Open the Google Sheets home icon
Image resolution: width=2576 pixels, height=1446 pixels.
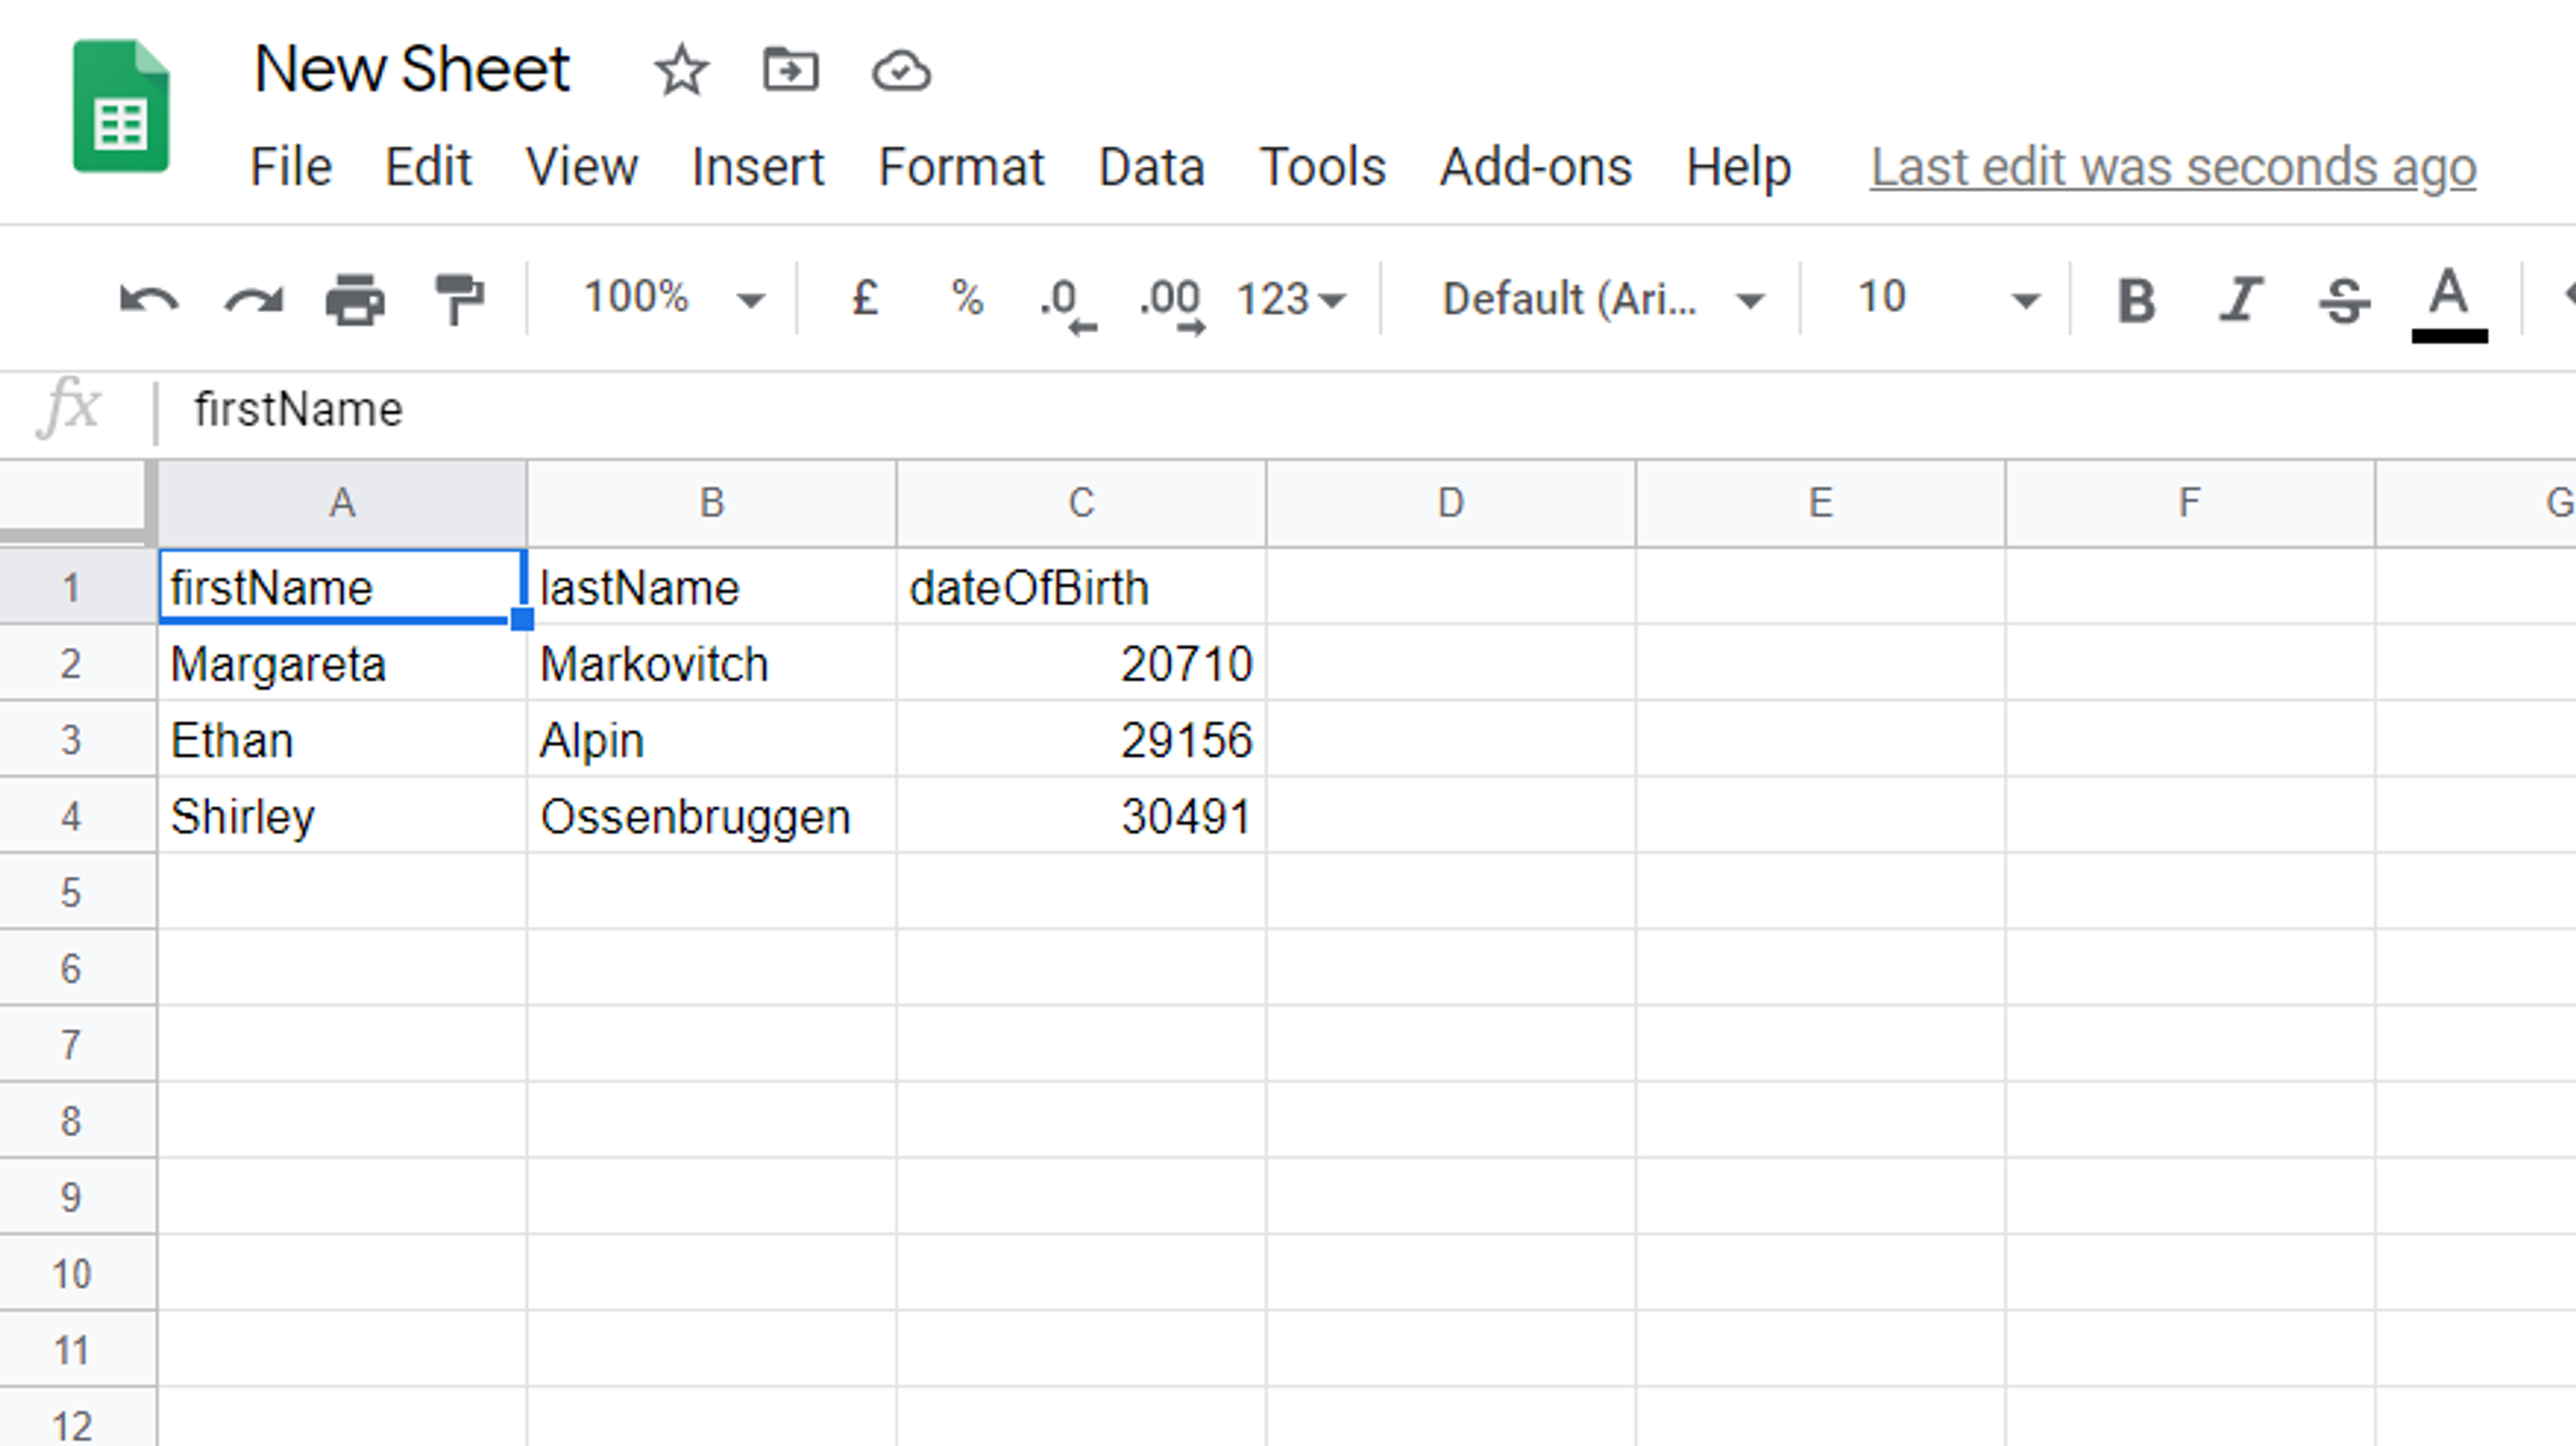(x=121, y=106)
